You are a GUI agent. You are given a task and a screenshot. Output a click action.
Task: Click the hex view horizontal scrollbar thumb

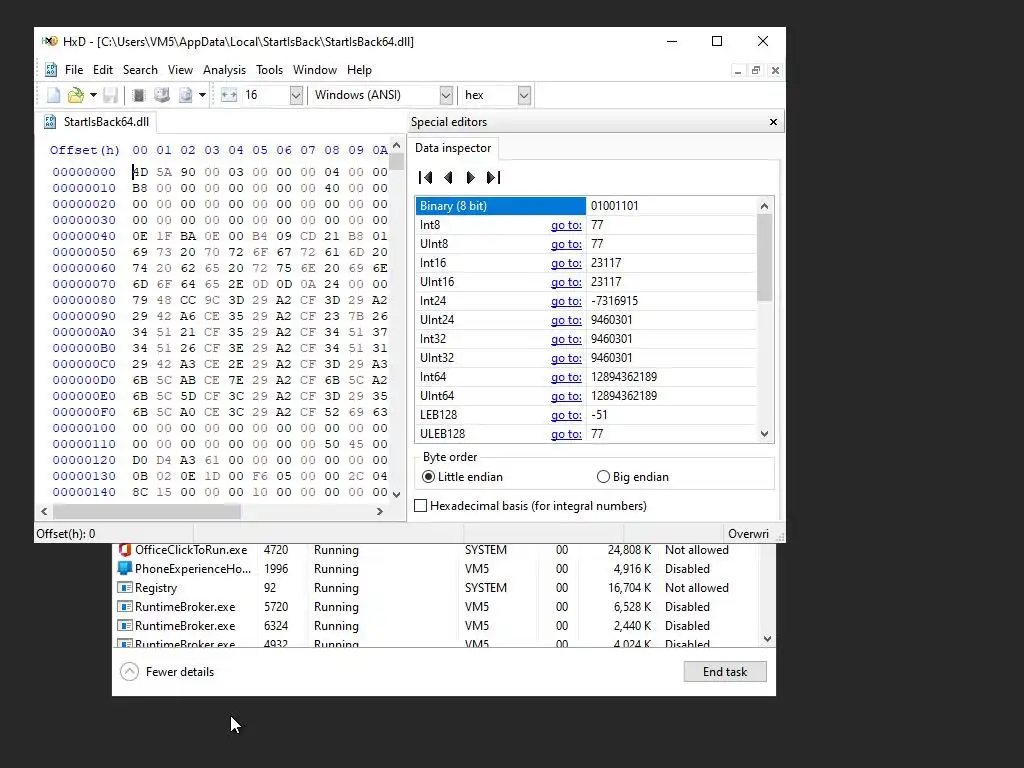tap(147, 511)
